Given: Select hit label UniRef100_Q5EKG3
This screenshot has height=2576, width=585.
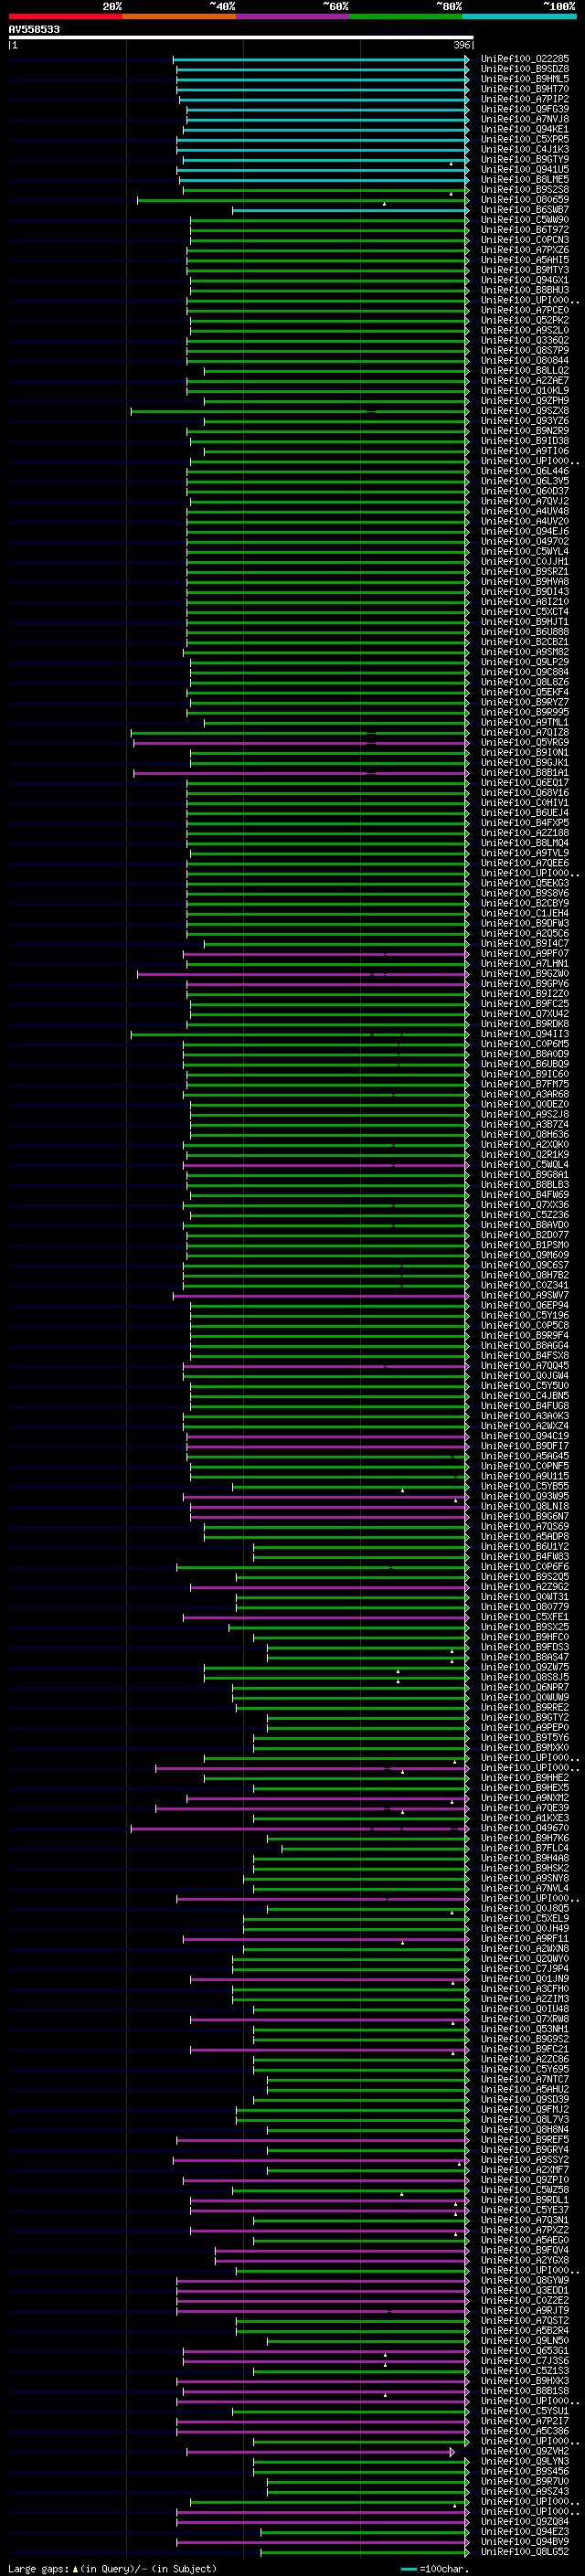Looking at the screenshot, I should point(524,884).
